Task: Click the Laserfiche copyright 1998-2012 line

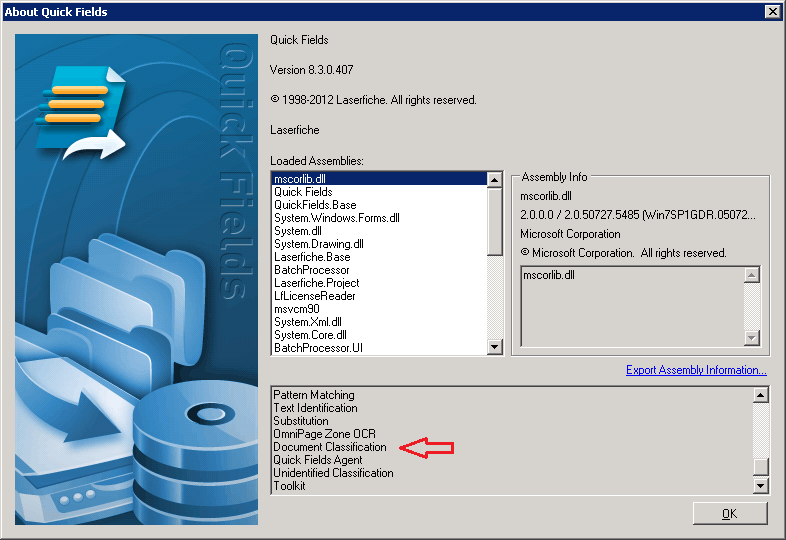Action: coord(373,100)
